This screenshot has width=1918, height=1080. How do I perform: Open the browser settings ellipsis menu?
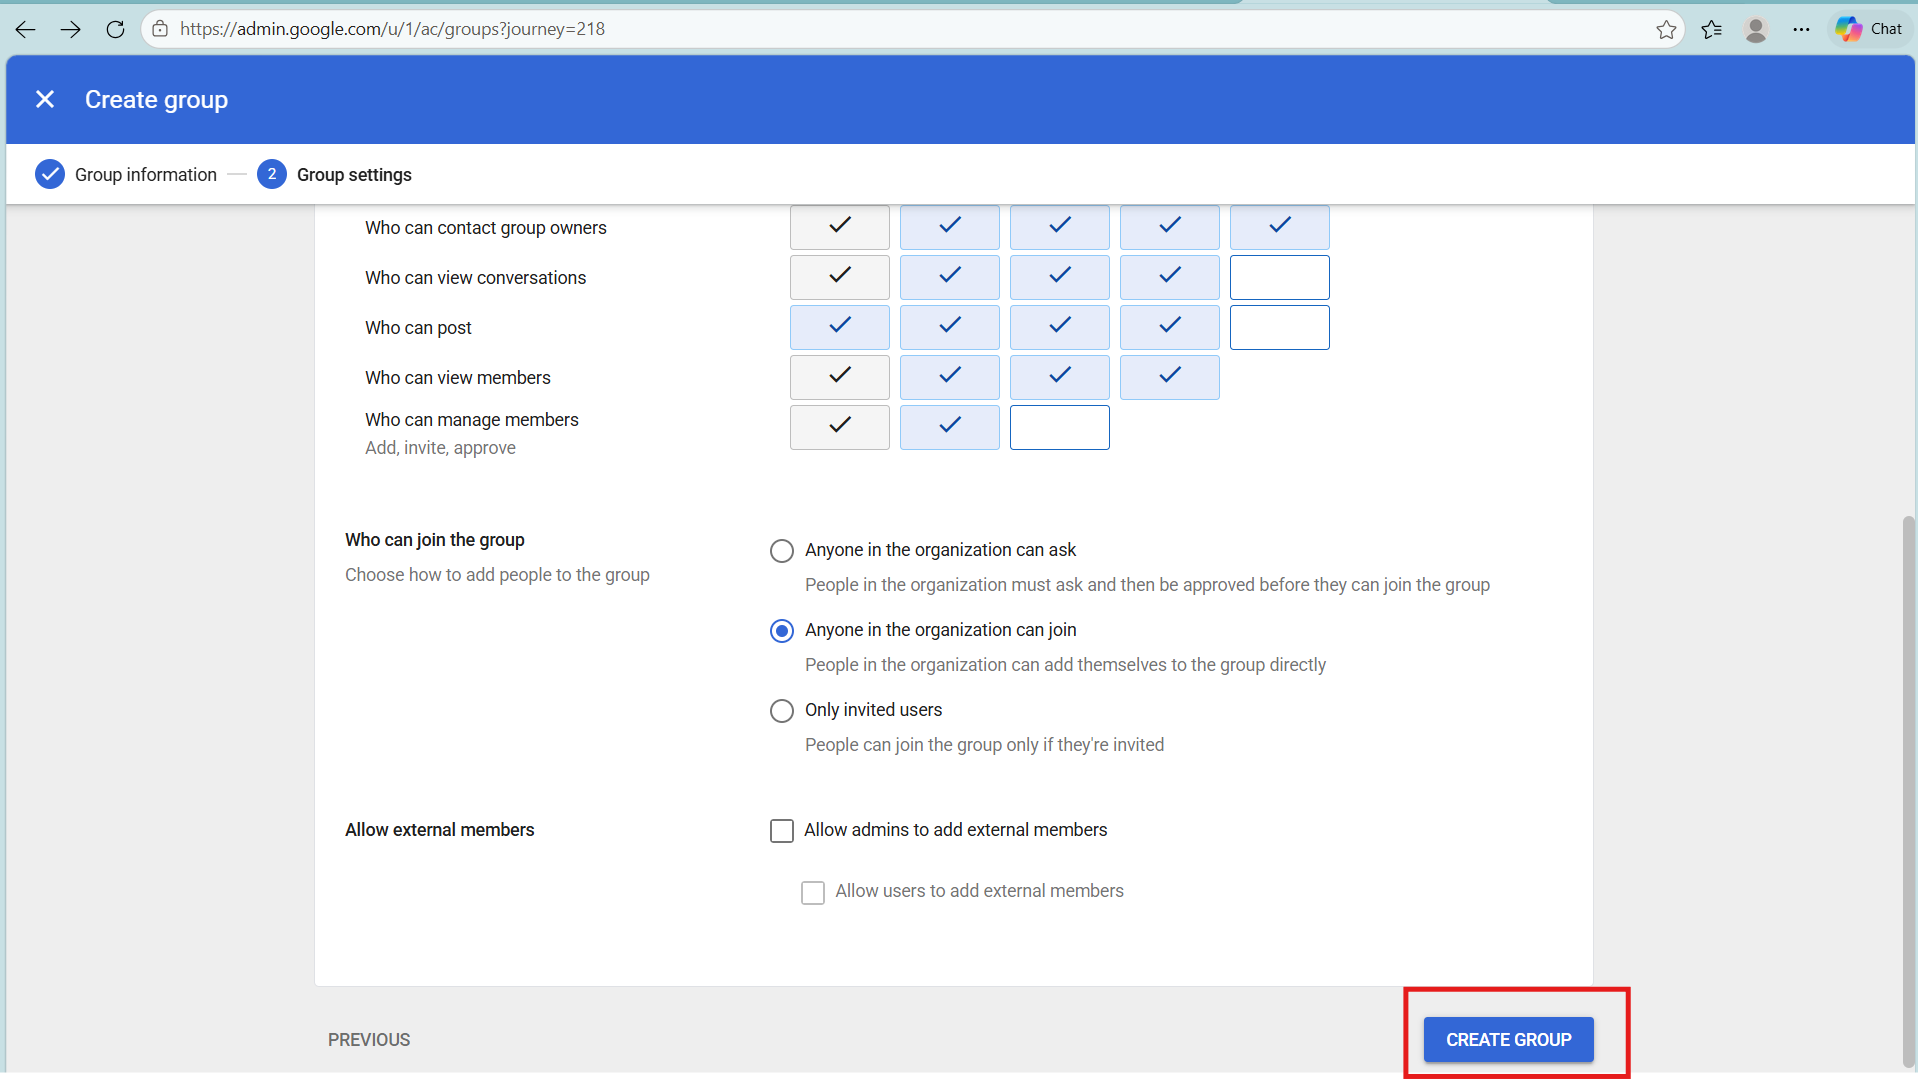tap(1801, 29)
